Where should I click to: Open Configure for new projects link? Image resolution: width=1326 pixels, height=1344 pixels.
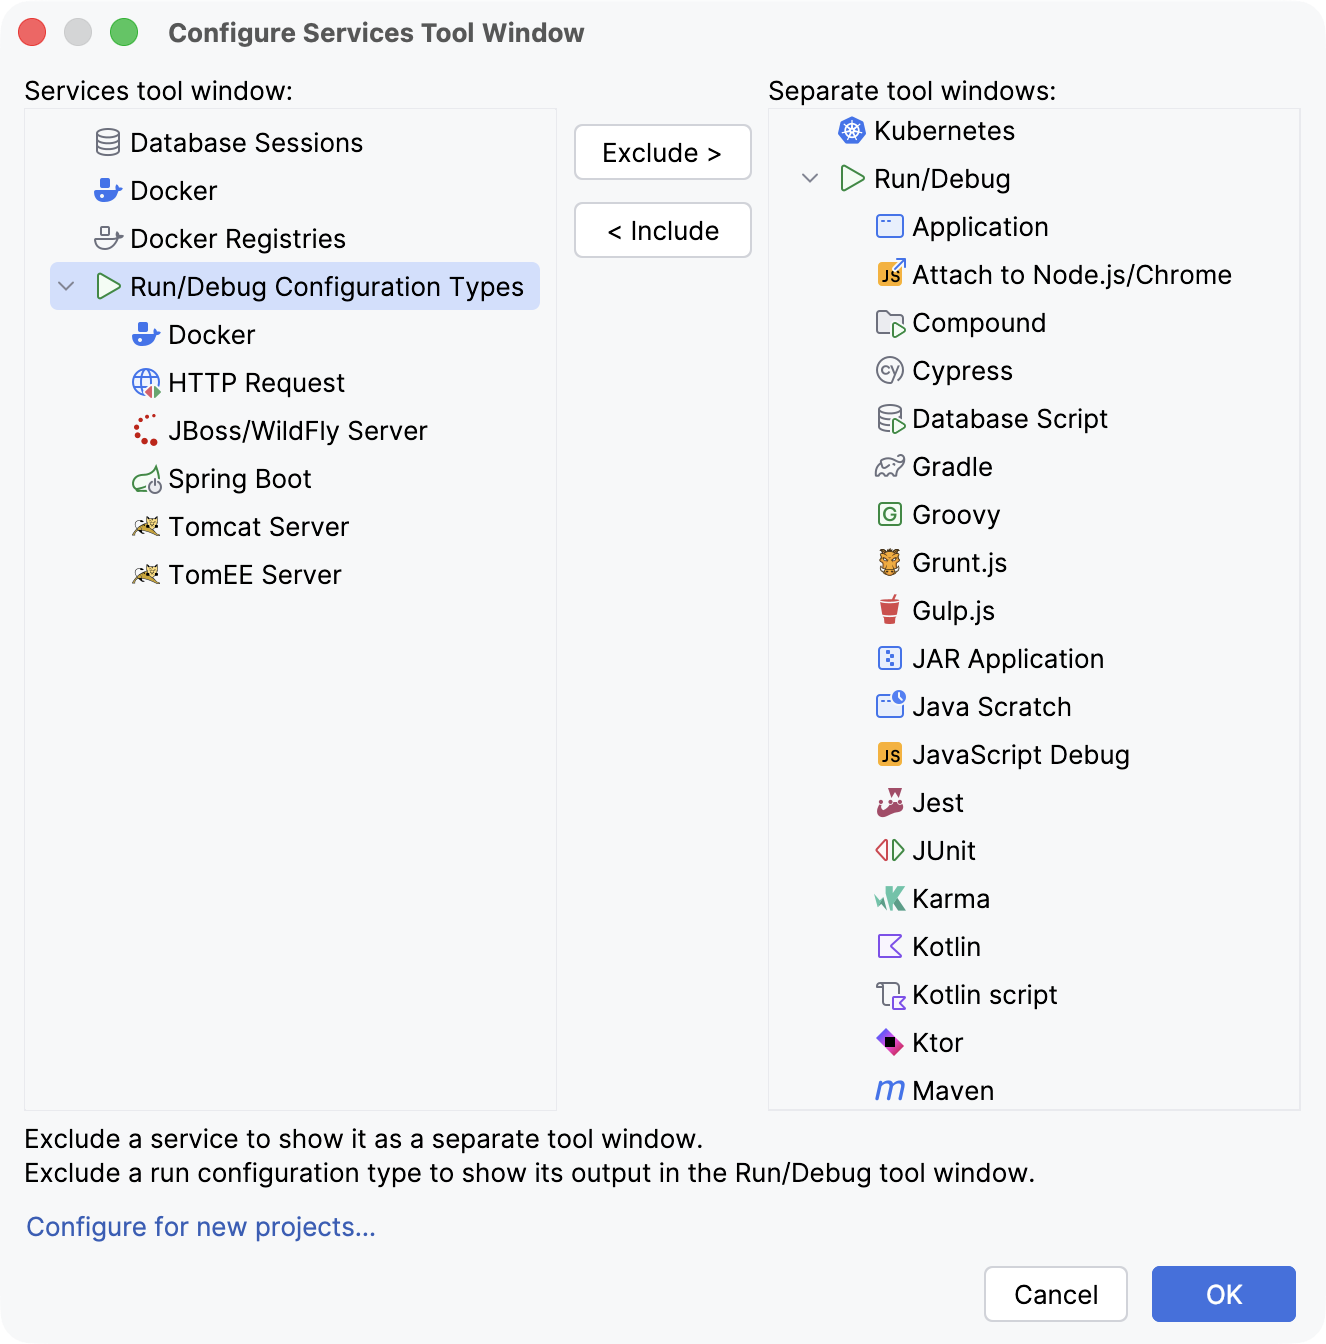click(x=201, y=1227)
